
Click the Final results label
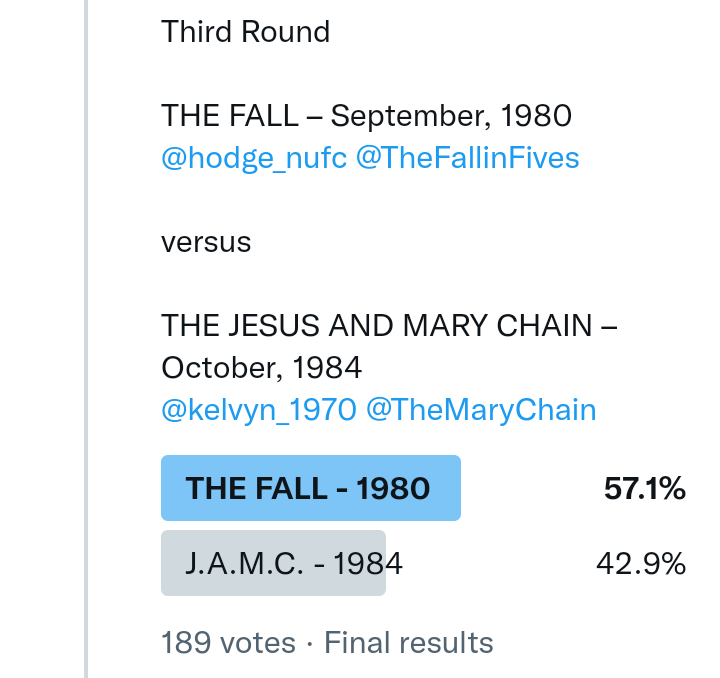(x=408, y=642)
